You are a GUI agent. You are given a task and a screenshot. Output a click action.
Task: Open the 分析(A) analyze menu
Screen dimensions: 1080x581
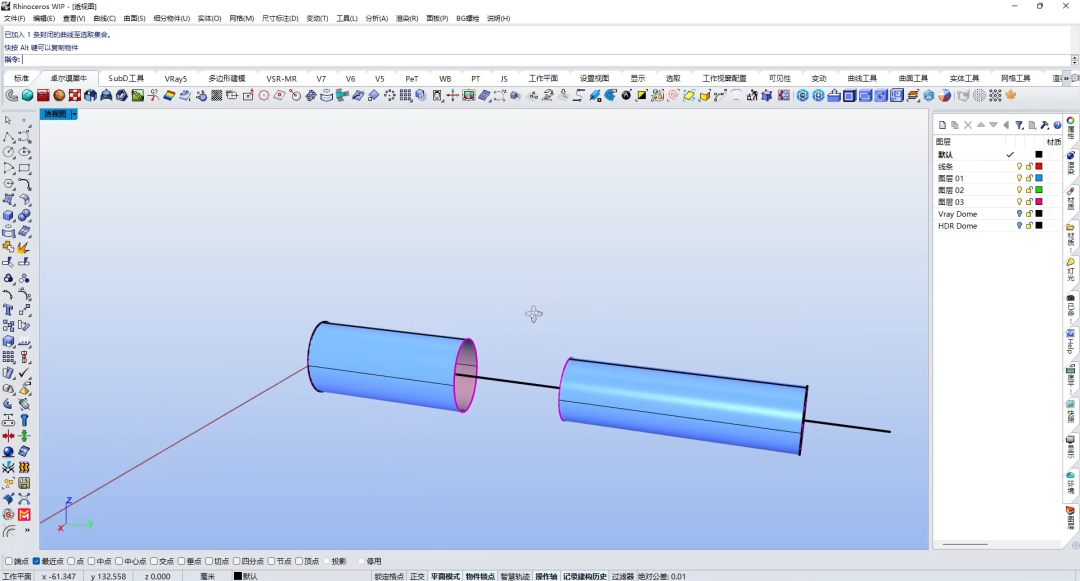coord(377,19)
